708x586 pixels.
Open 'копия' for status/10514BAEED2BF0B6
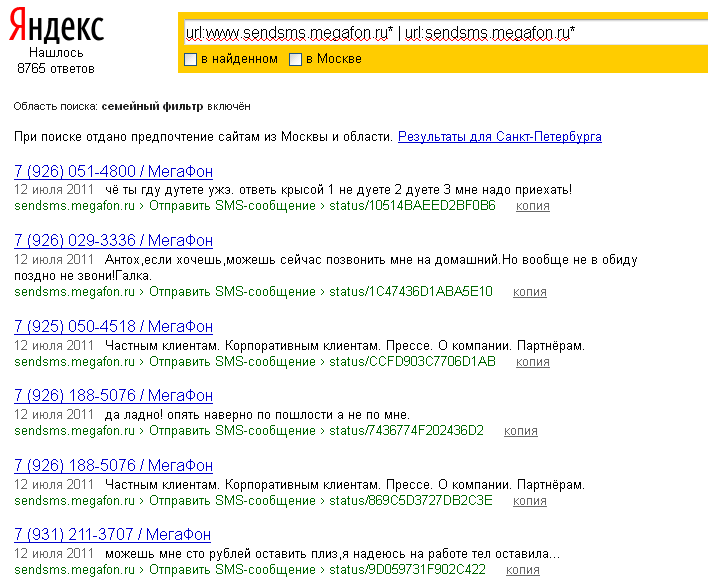(x=533, y=206)
